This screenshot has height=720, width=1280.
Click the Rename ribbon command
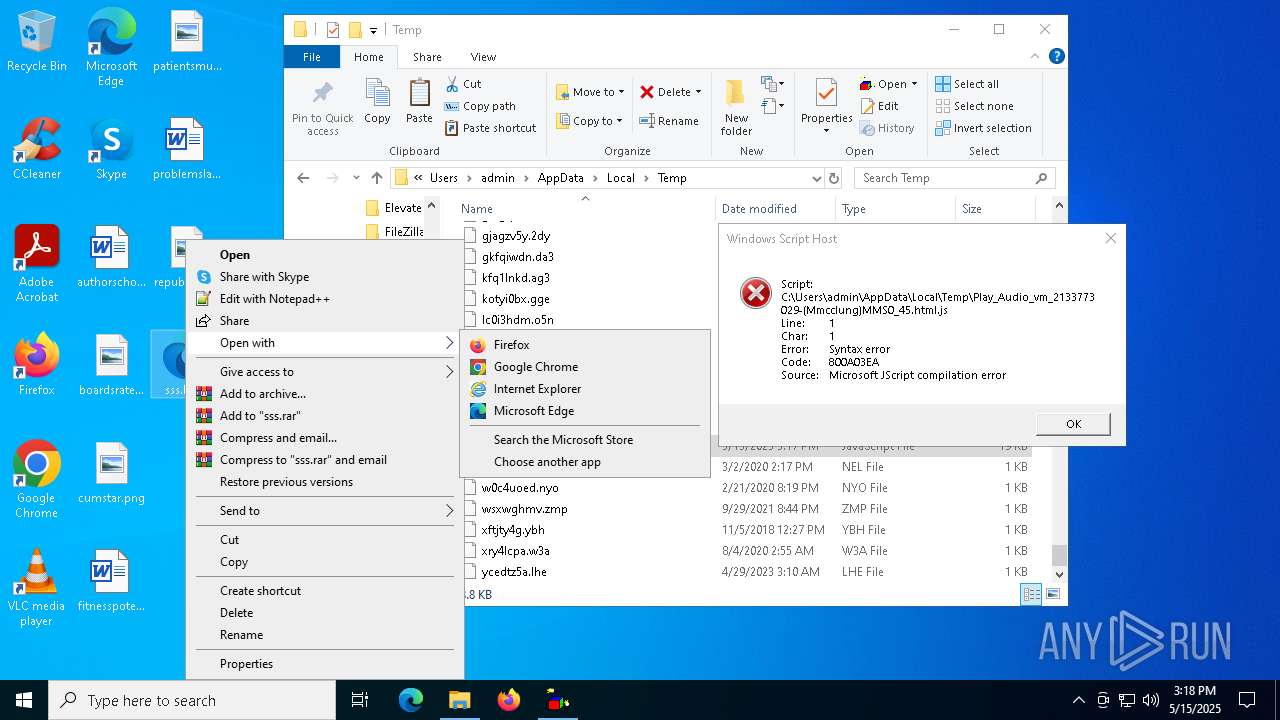669,121
